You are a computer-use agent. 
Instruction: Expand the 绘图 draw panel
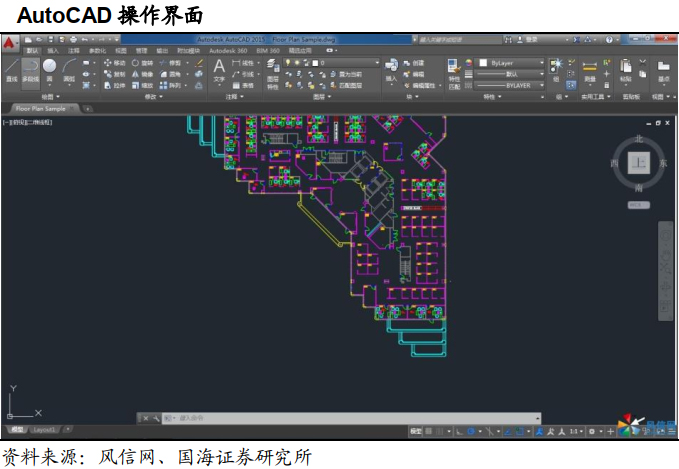48,98
